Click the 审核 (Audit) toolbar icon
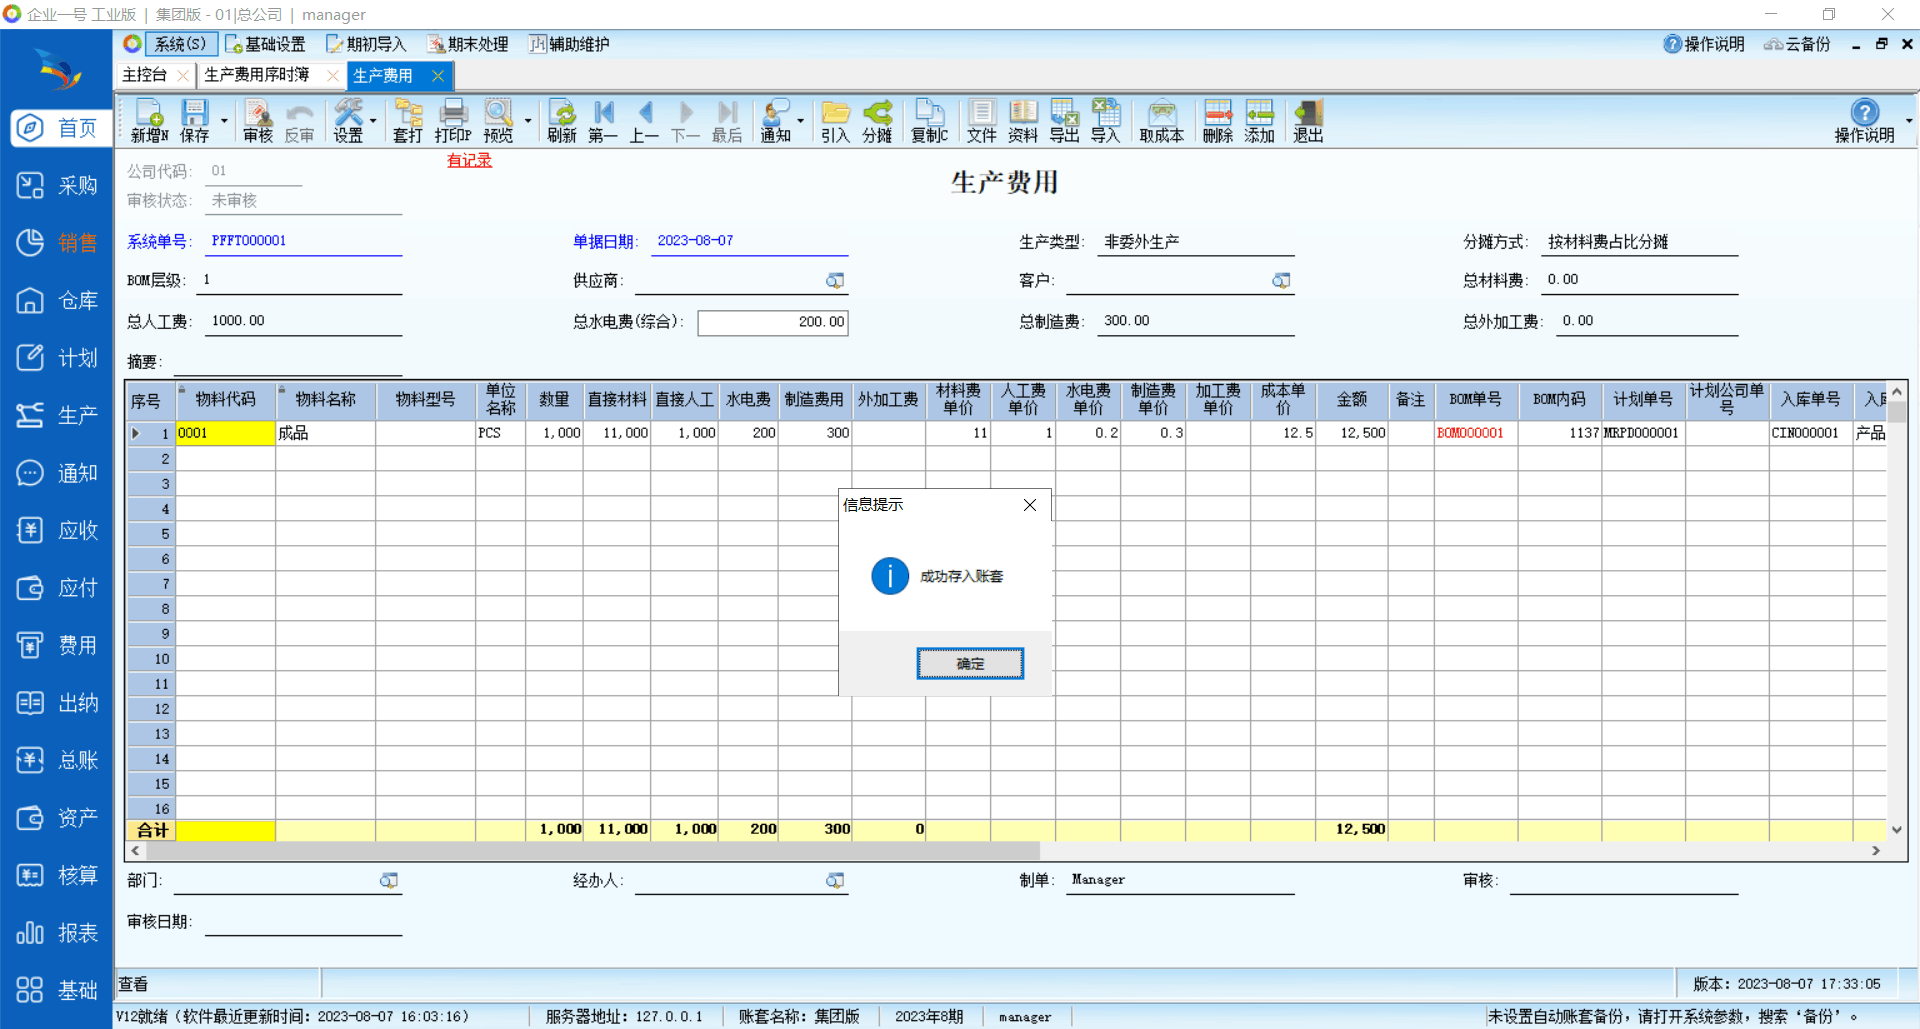 257,121
